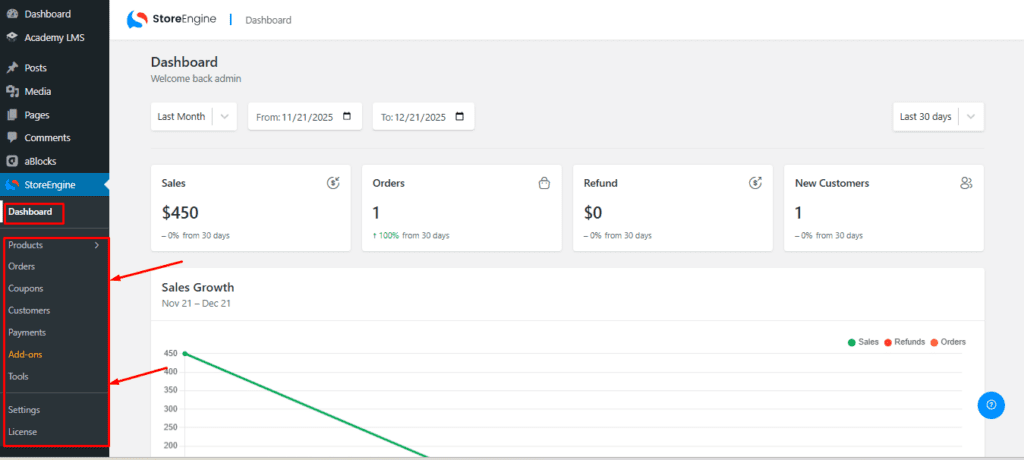
Task: Click the Comments speech bubble icon
Action: (12, 138)
